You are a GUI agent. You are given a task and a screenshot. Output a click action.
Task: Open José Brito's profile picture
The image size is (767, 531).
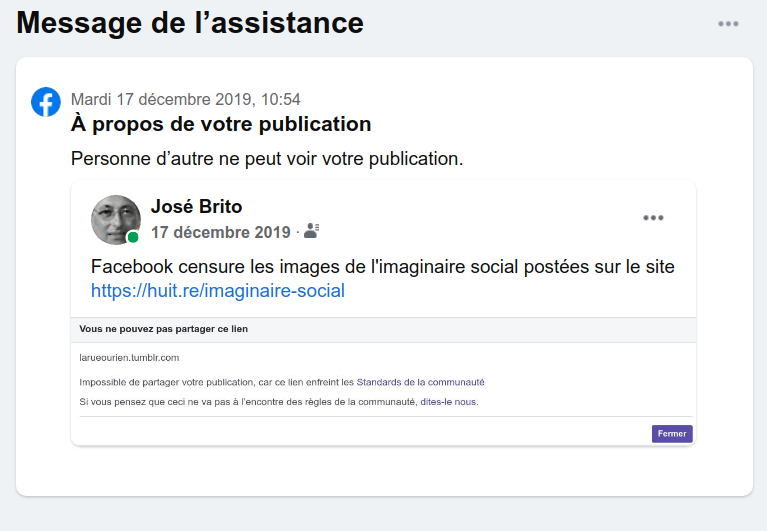(x=116, y=220)
